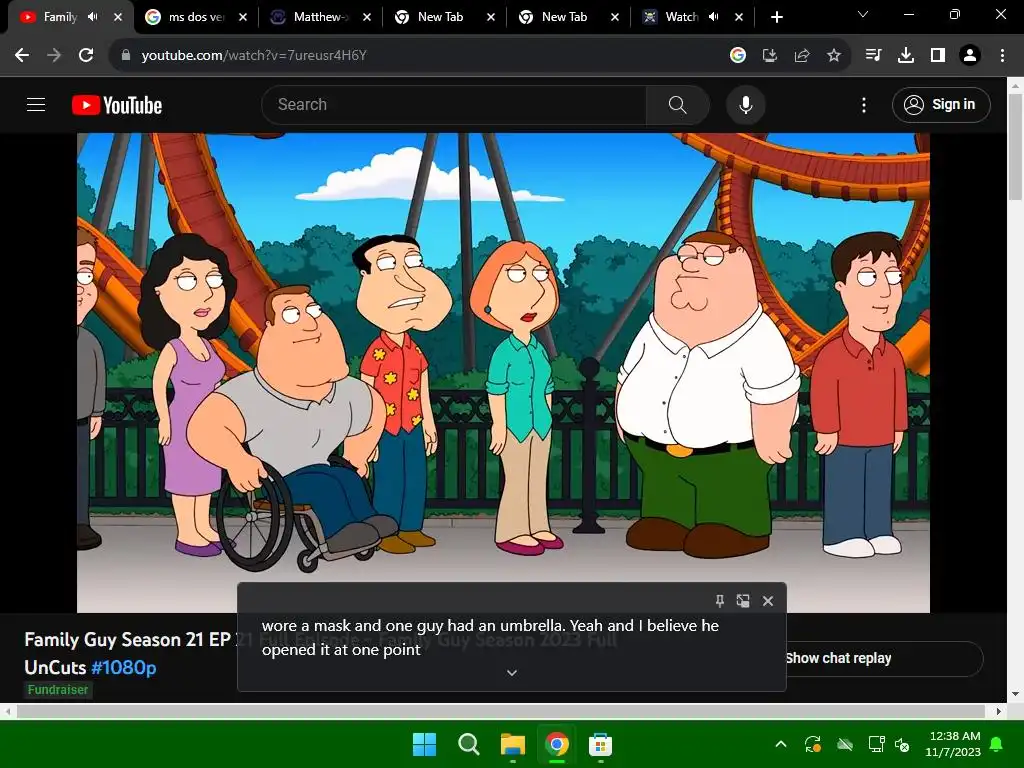
Task: Expand the live caption box chevron
Action: 512,673
